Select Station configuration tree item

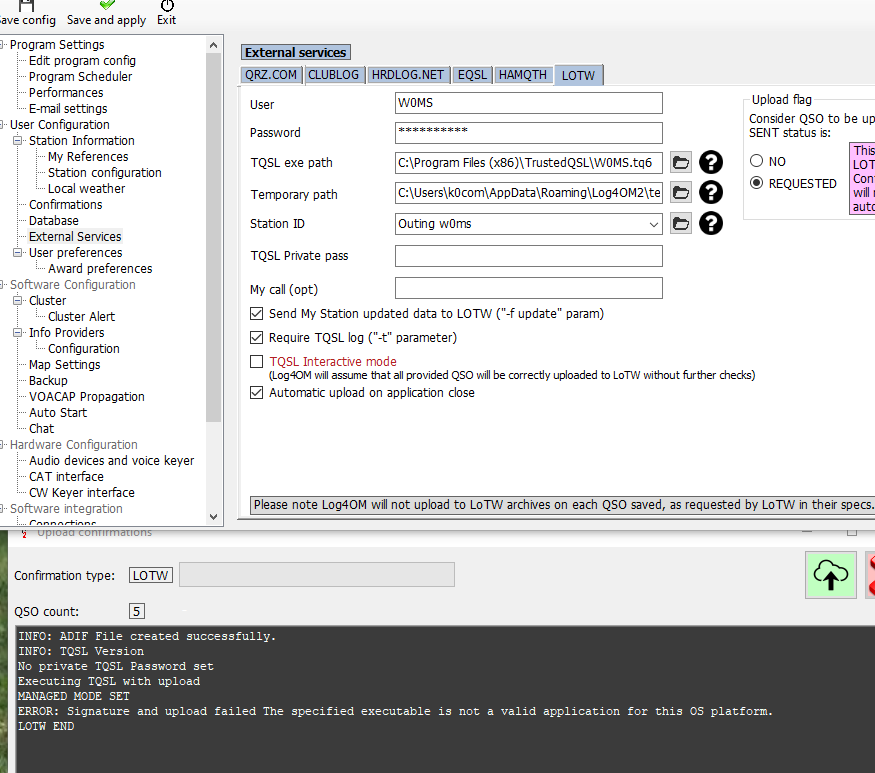pyautogui.click(x=104, y=173)
